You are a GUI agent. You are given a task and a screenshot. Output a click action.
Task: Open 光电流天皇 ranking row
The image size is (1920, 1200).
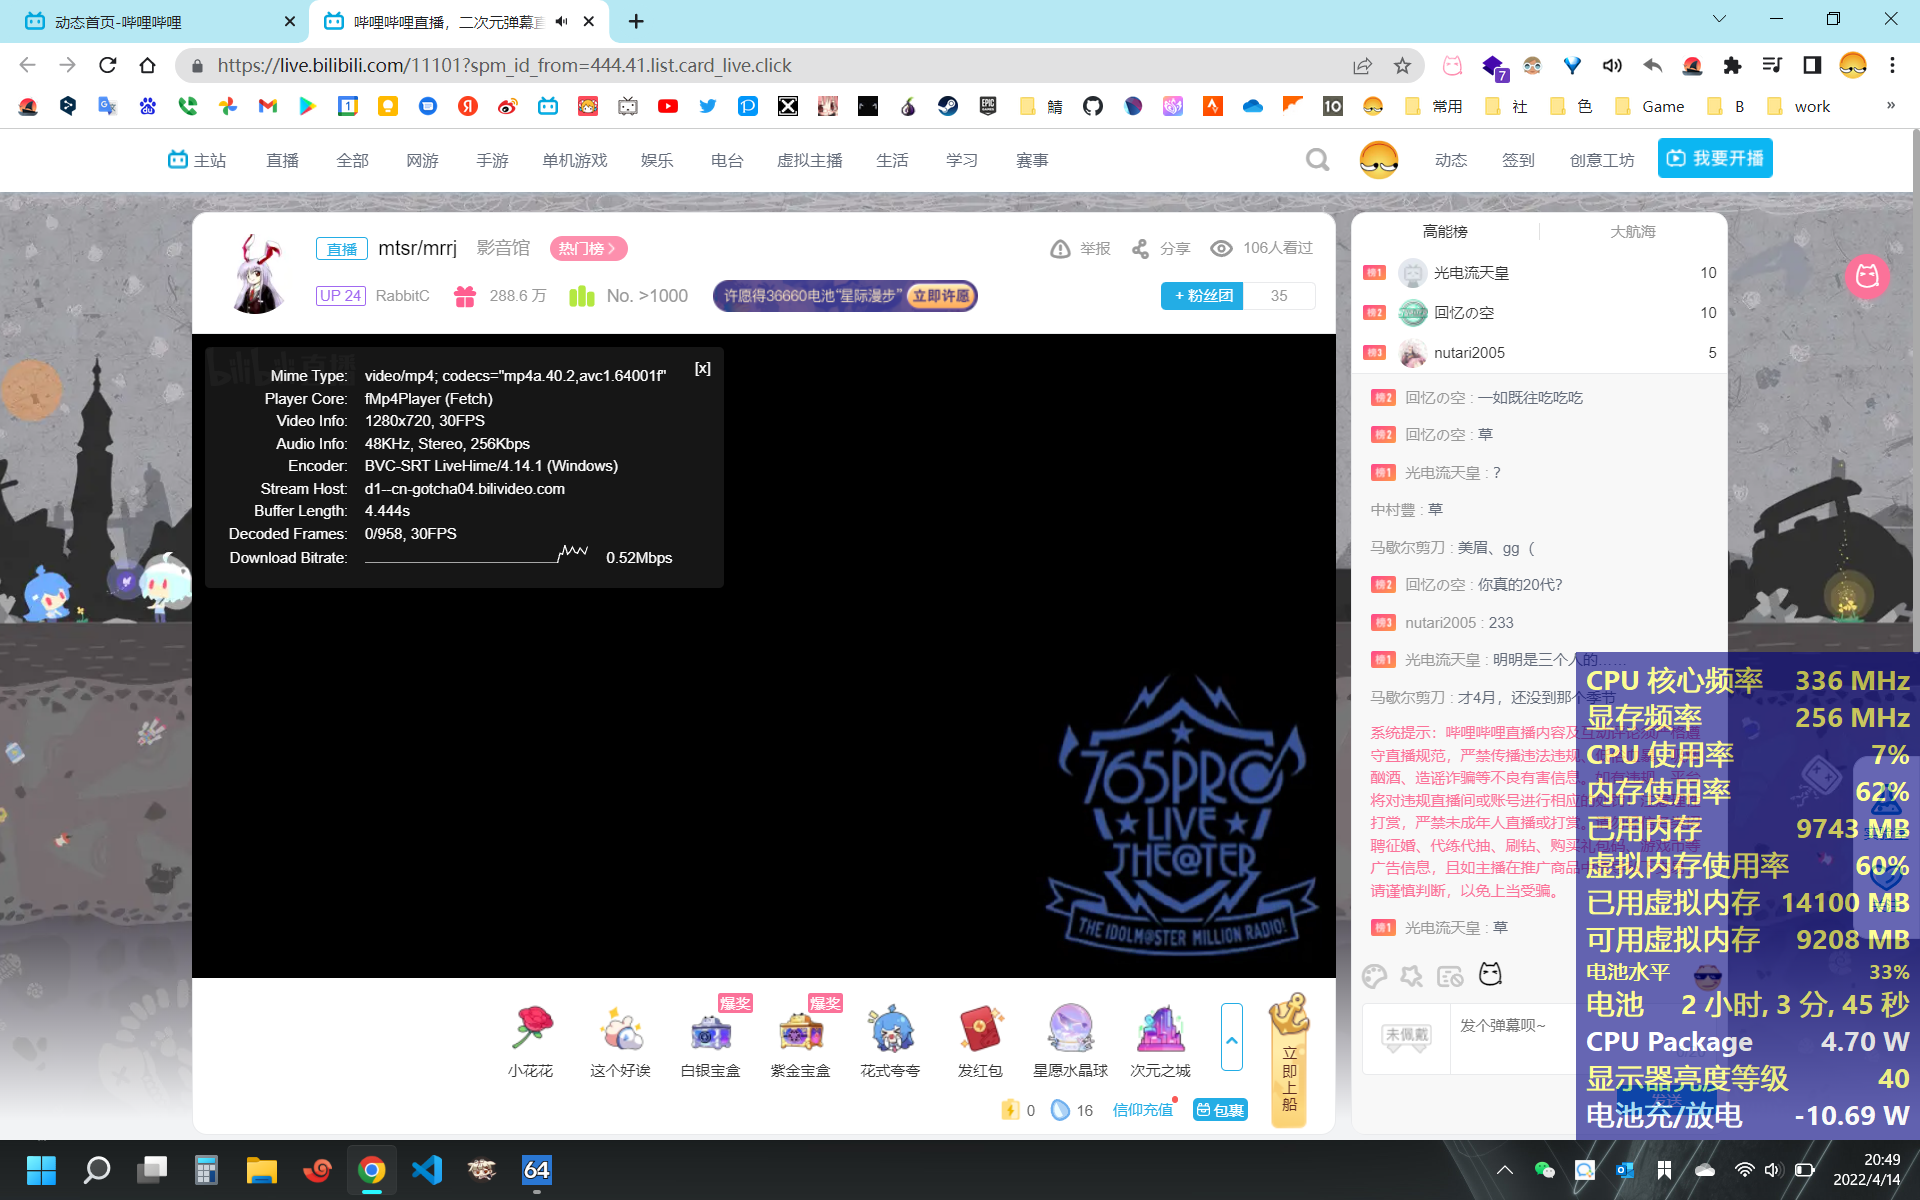point(1539,273)
